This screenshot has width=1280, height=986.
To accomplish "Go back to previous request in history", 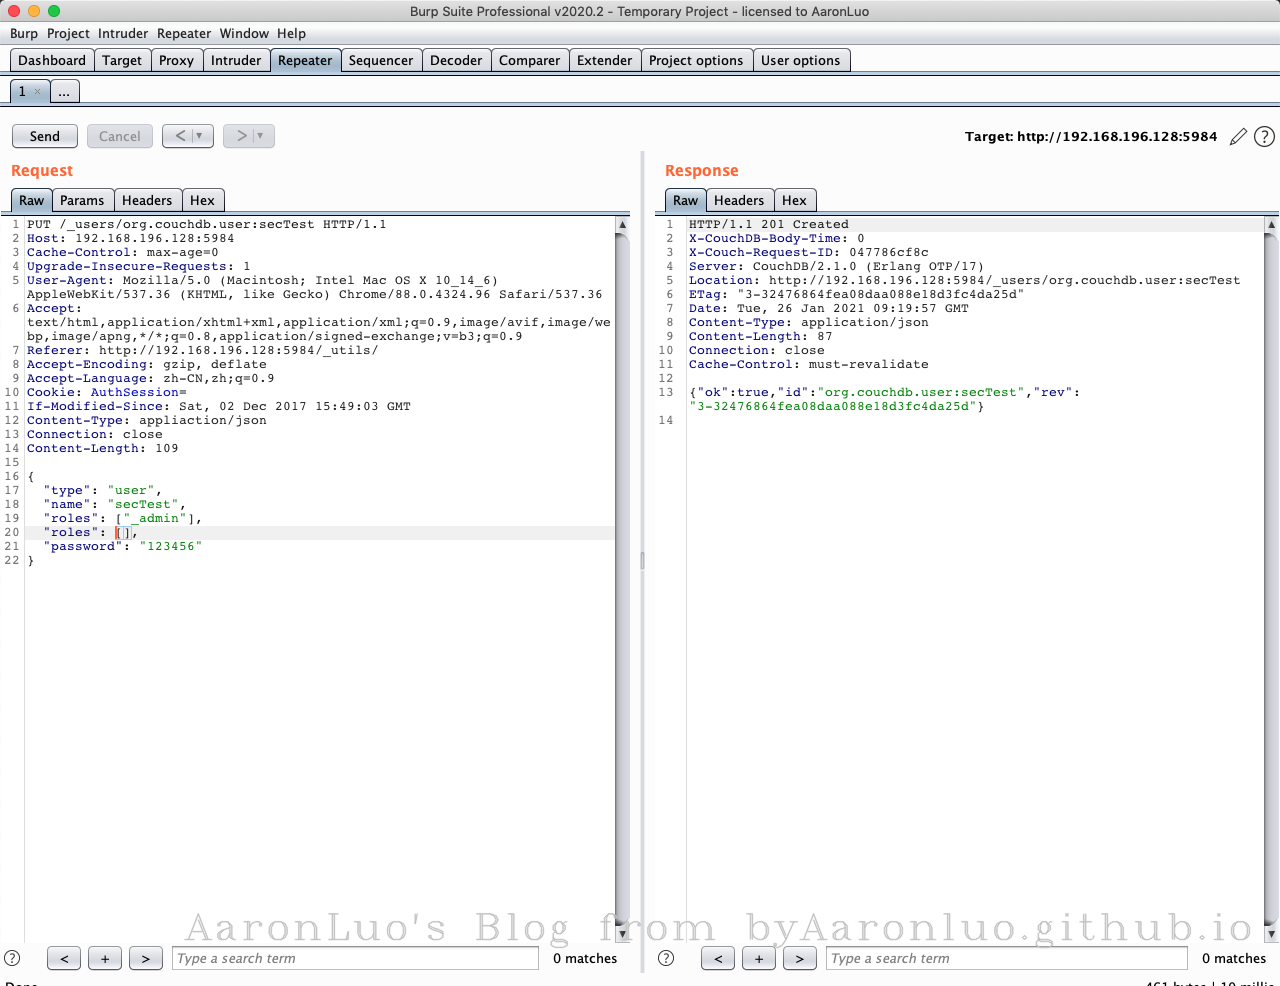I will point(180,136).
